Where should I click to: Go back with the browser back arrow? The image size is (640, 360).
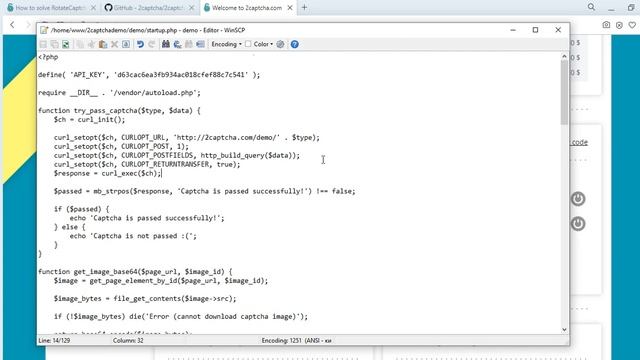12,24
